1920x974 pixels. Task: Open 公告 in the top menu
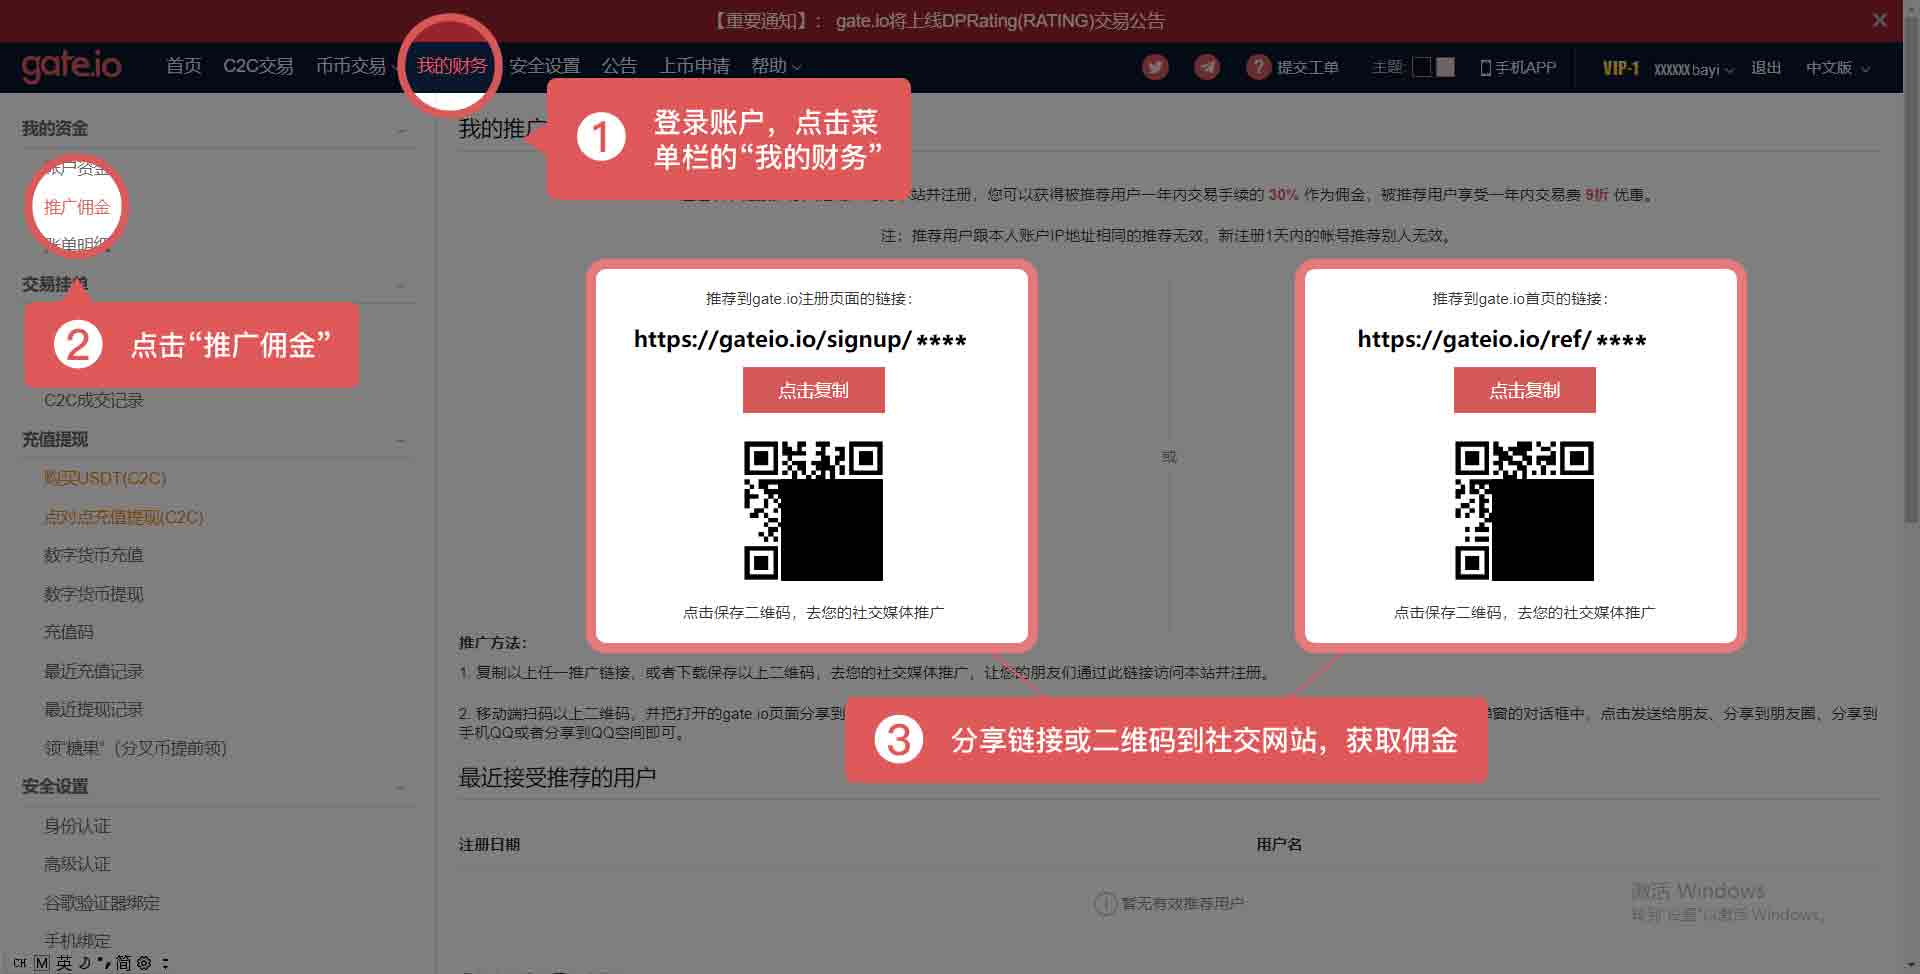pos(619,66)
